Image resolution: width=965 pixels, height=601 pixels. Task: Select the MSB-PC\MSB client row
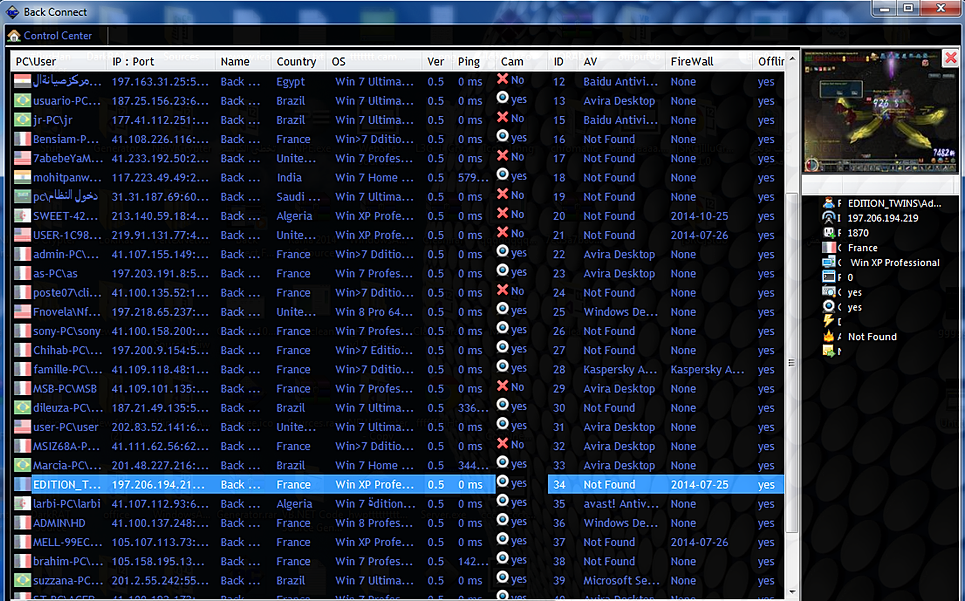click(x=398, y=389)
